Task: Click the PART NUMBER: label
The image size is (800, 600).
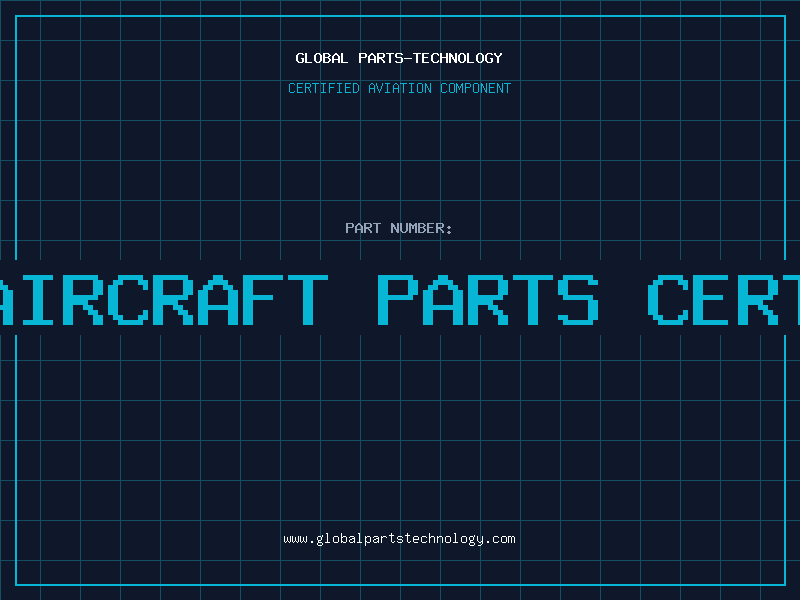Action: click(399, 228)
